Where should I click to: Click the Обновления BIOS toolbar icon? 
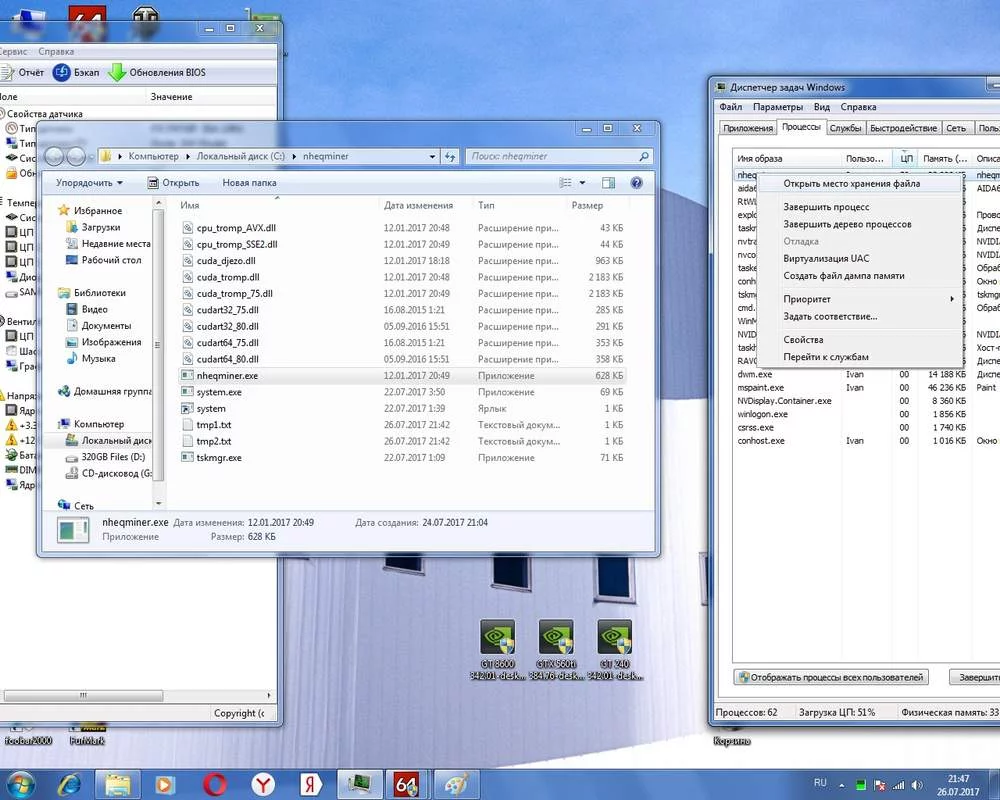[118, 73]
